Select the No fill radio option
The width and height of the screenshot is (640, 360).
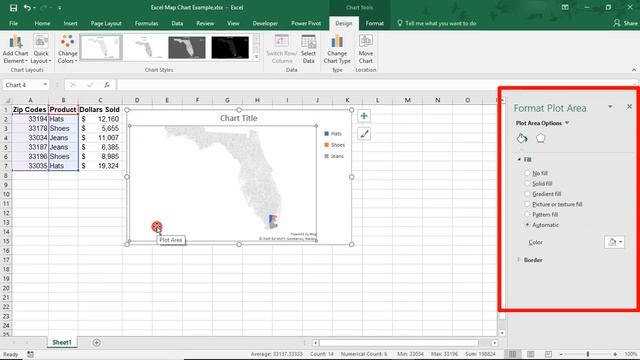[527, 173]
